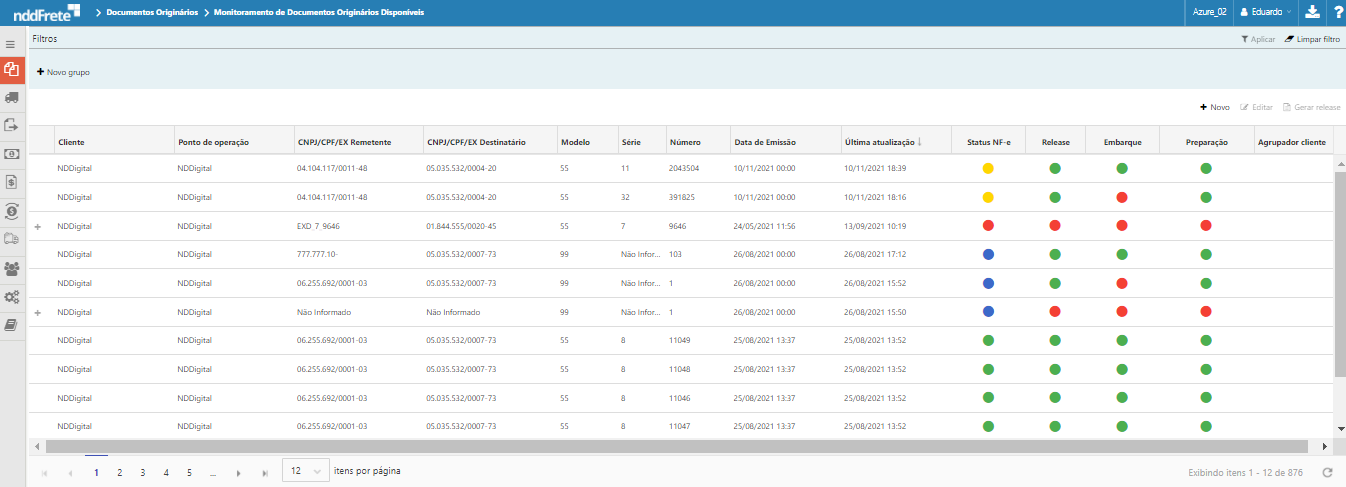Click the truck icon in the sidebar
The image size is (1346, 487).
click(x=12, y=97)
